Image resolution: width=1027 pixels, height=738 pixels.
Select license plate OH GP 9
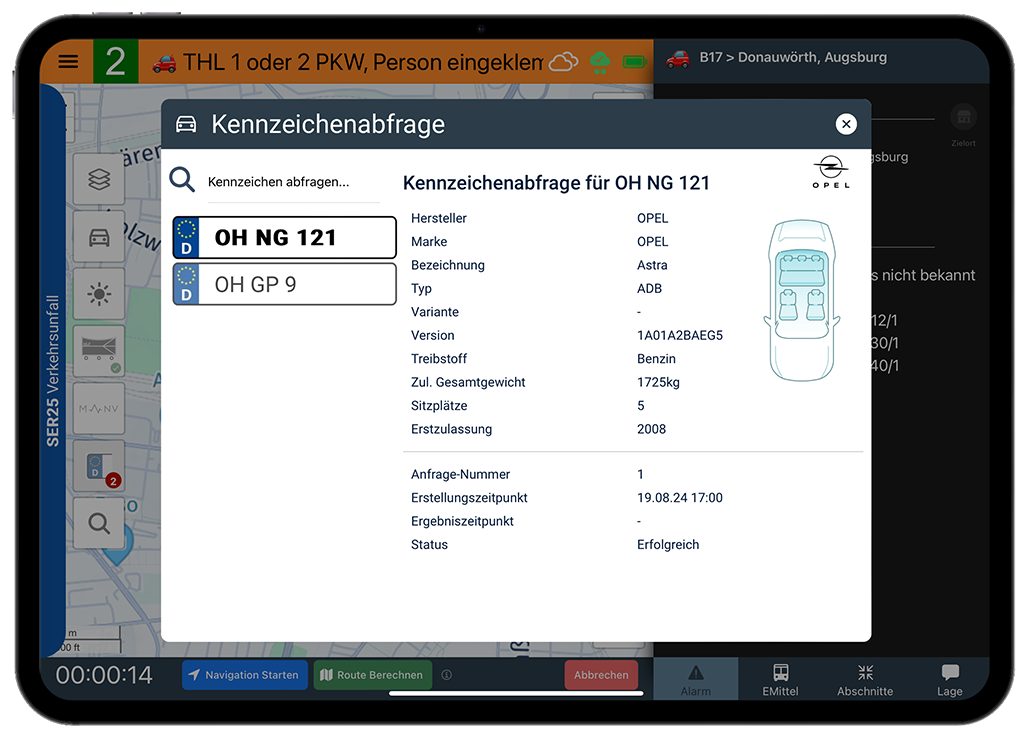pyautogui.click(x=285, y=284)
